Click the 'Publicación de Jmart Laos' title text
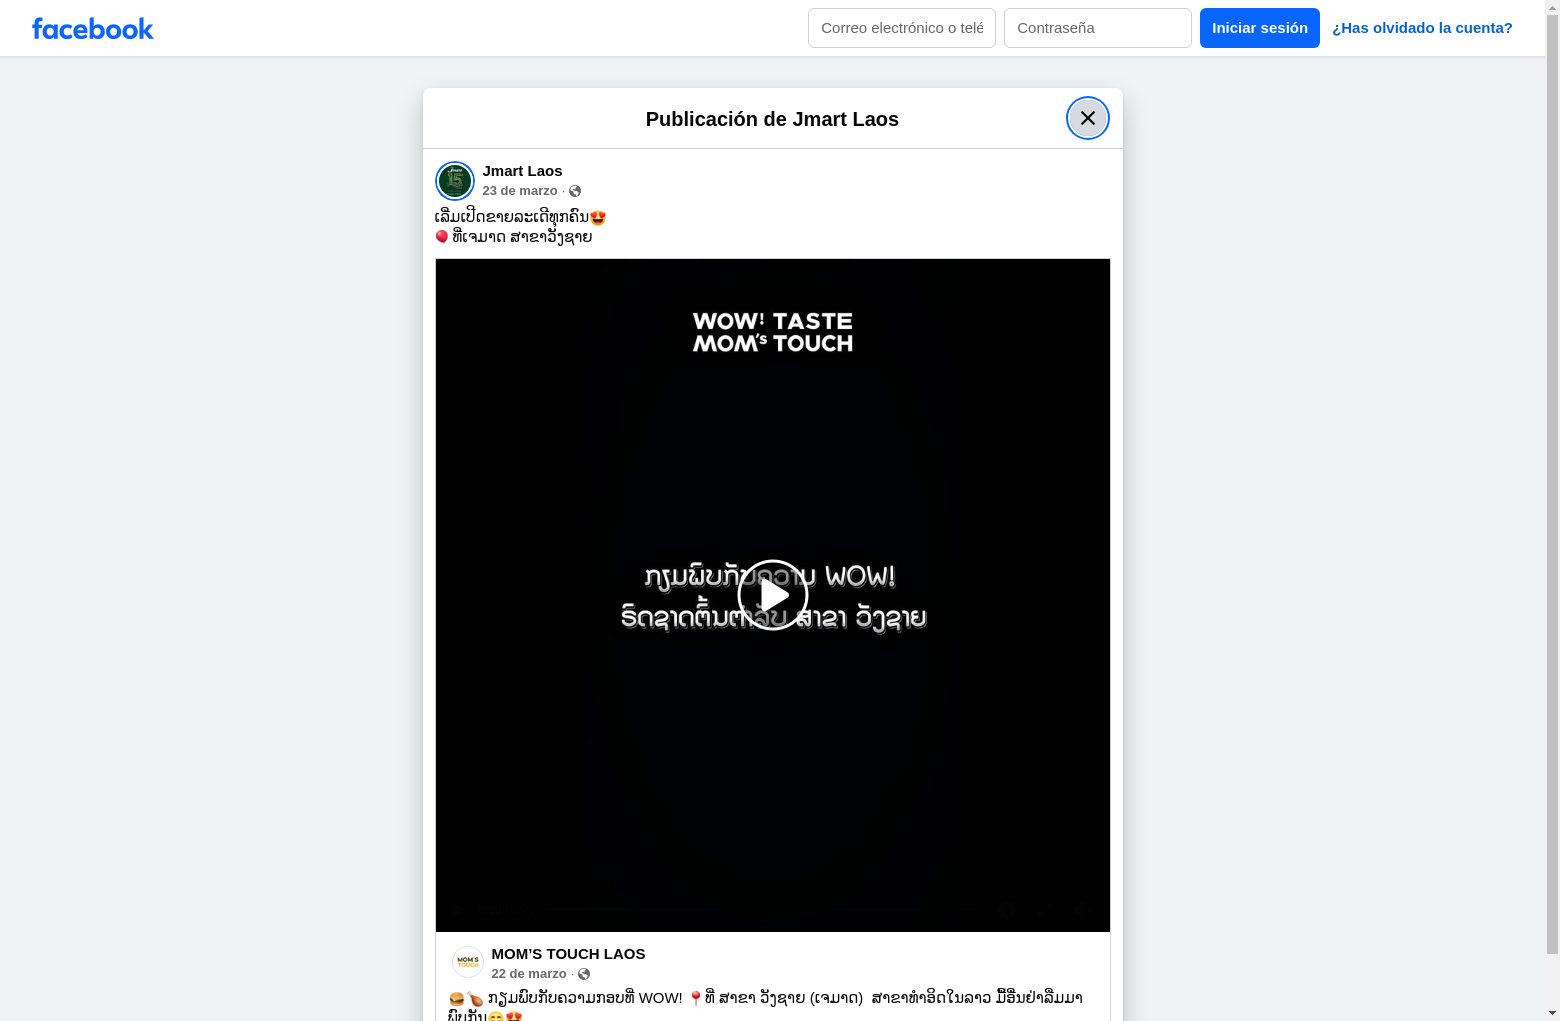 (772, 119)
